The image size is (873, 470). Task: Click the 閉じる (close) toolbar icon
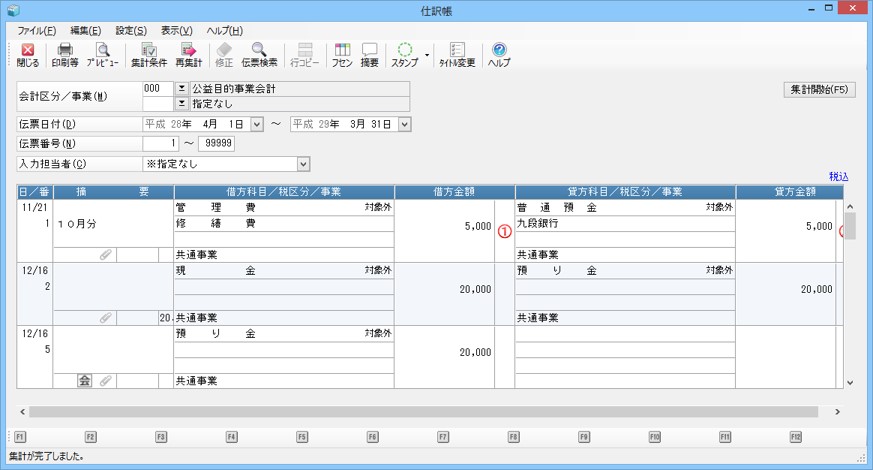click(28, 54)
